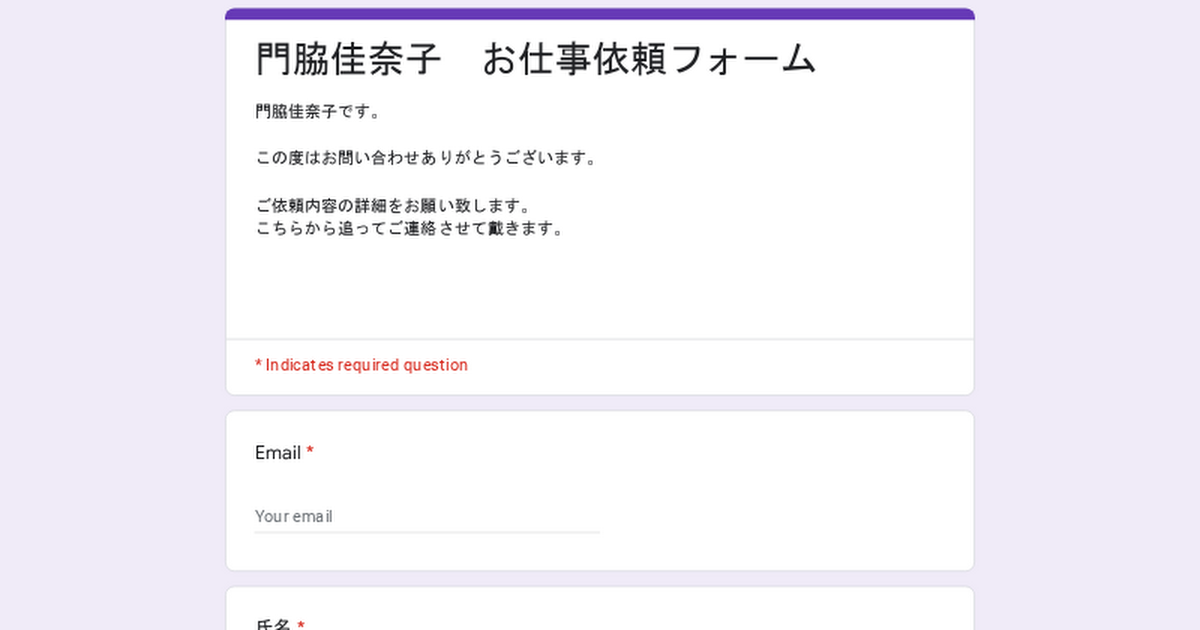
Task: Click the ご依頼内容の詳細 description line
Action: [x=392, y=205]
